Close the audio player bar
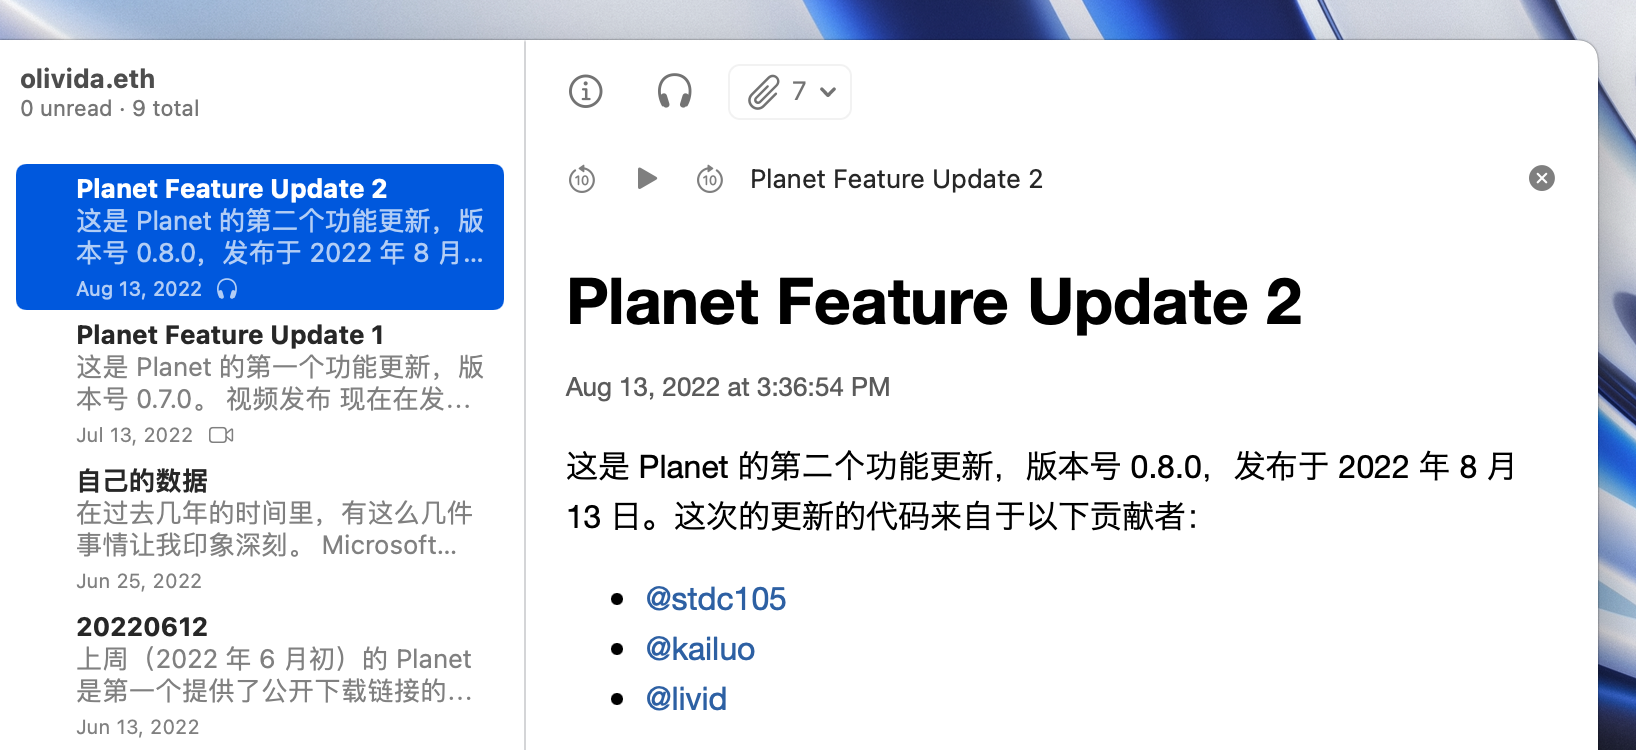The image size is (1636, 750). tap(1541, 178)
